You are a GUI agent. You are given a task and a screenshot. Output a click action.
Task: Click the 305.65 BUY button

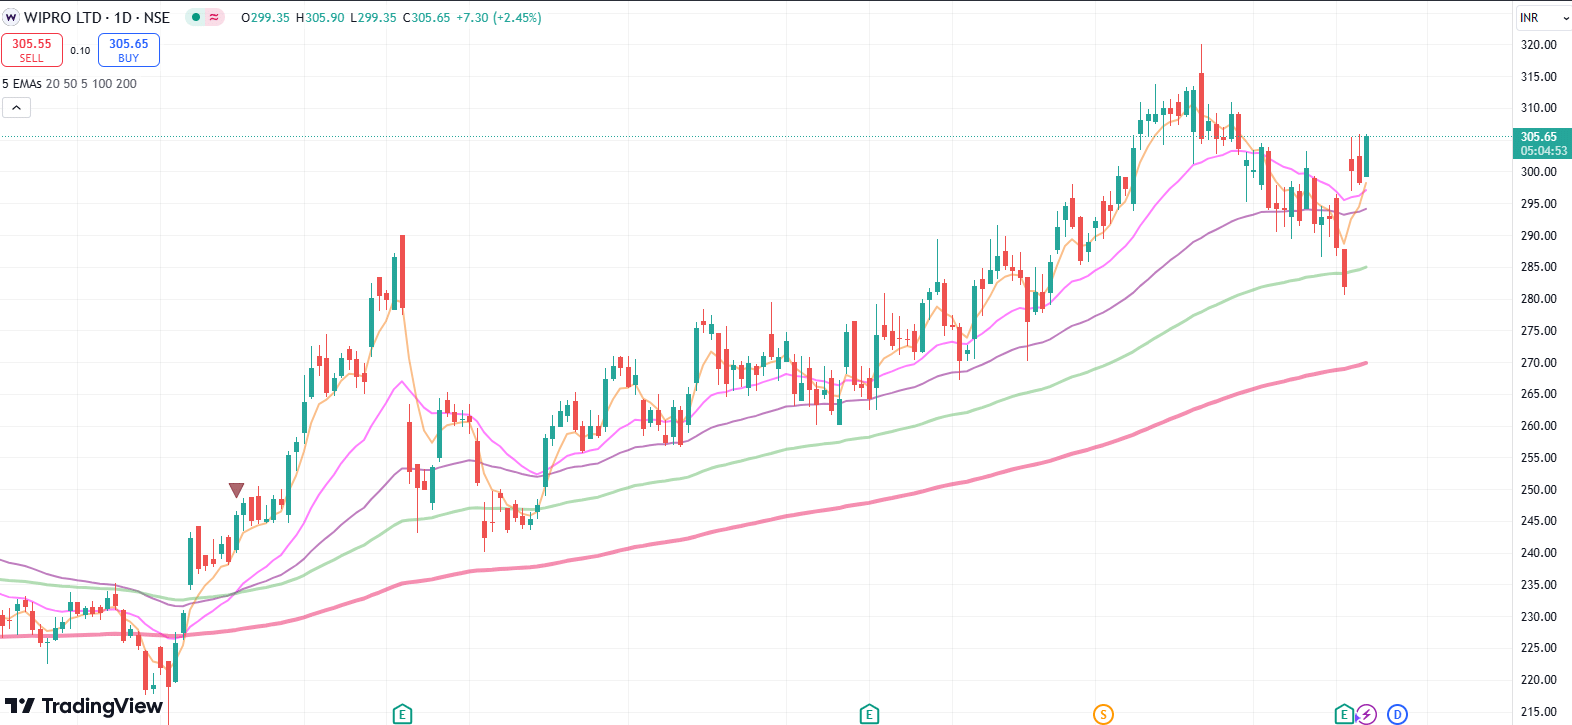coord(129,50)
